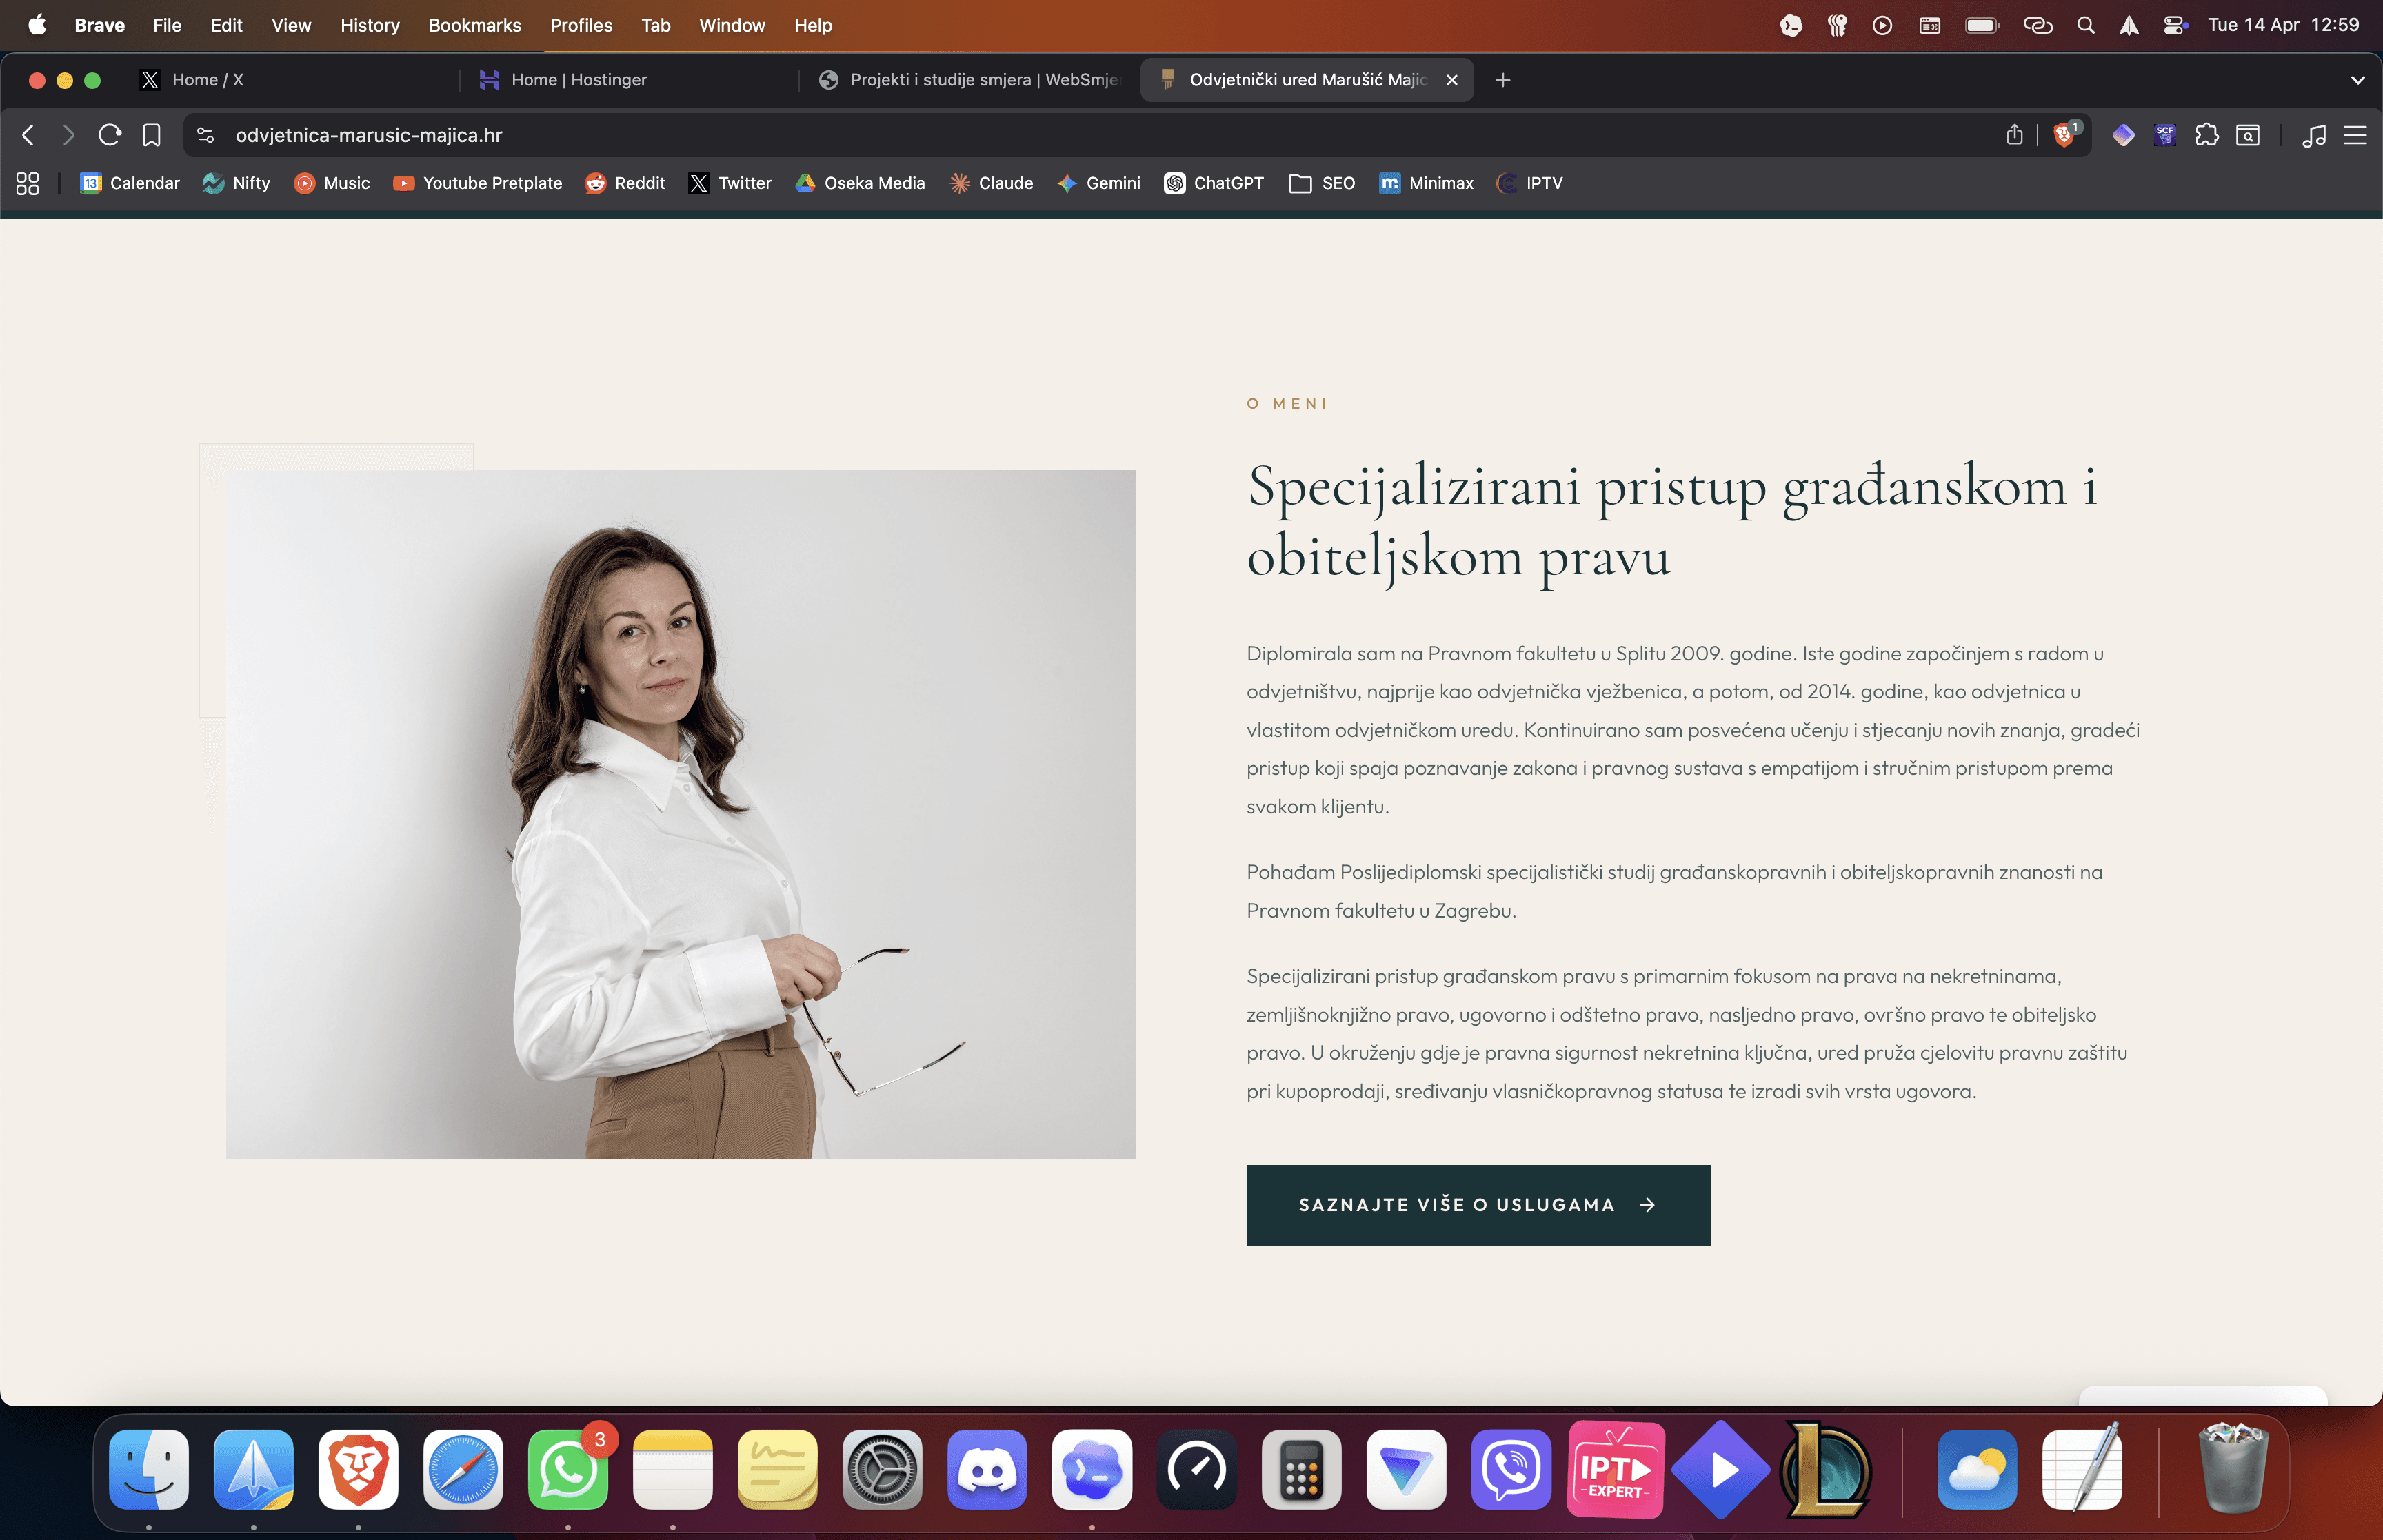Reload the current page
The image size is (2383, 1540).
coord(110,135)
